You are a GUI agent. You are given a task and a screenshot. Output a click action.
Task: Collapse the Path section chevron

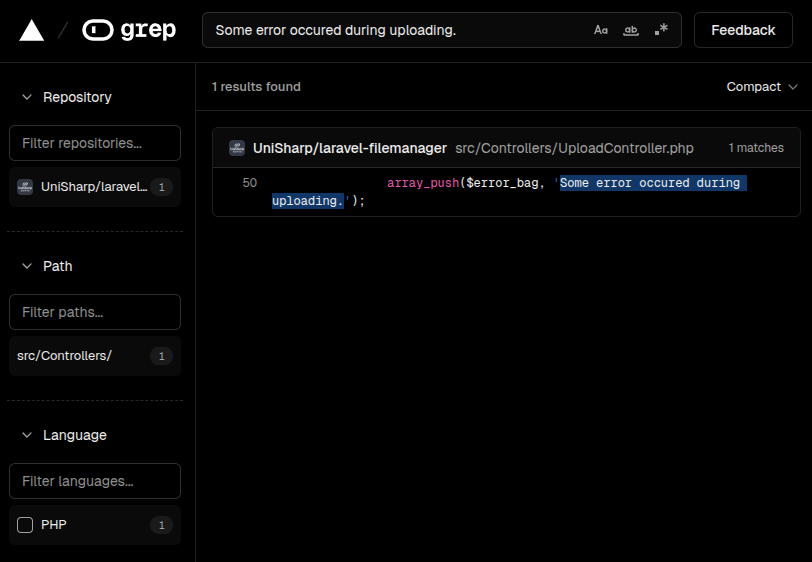26,266
